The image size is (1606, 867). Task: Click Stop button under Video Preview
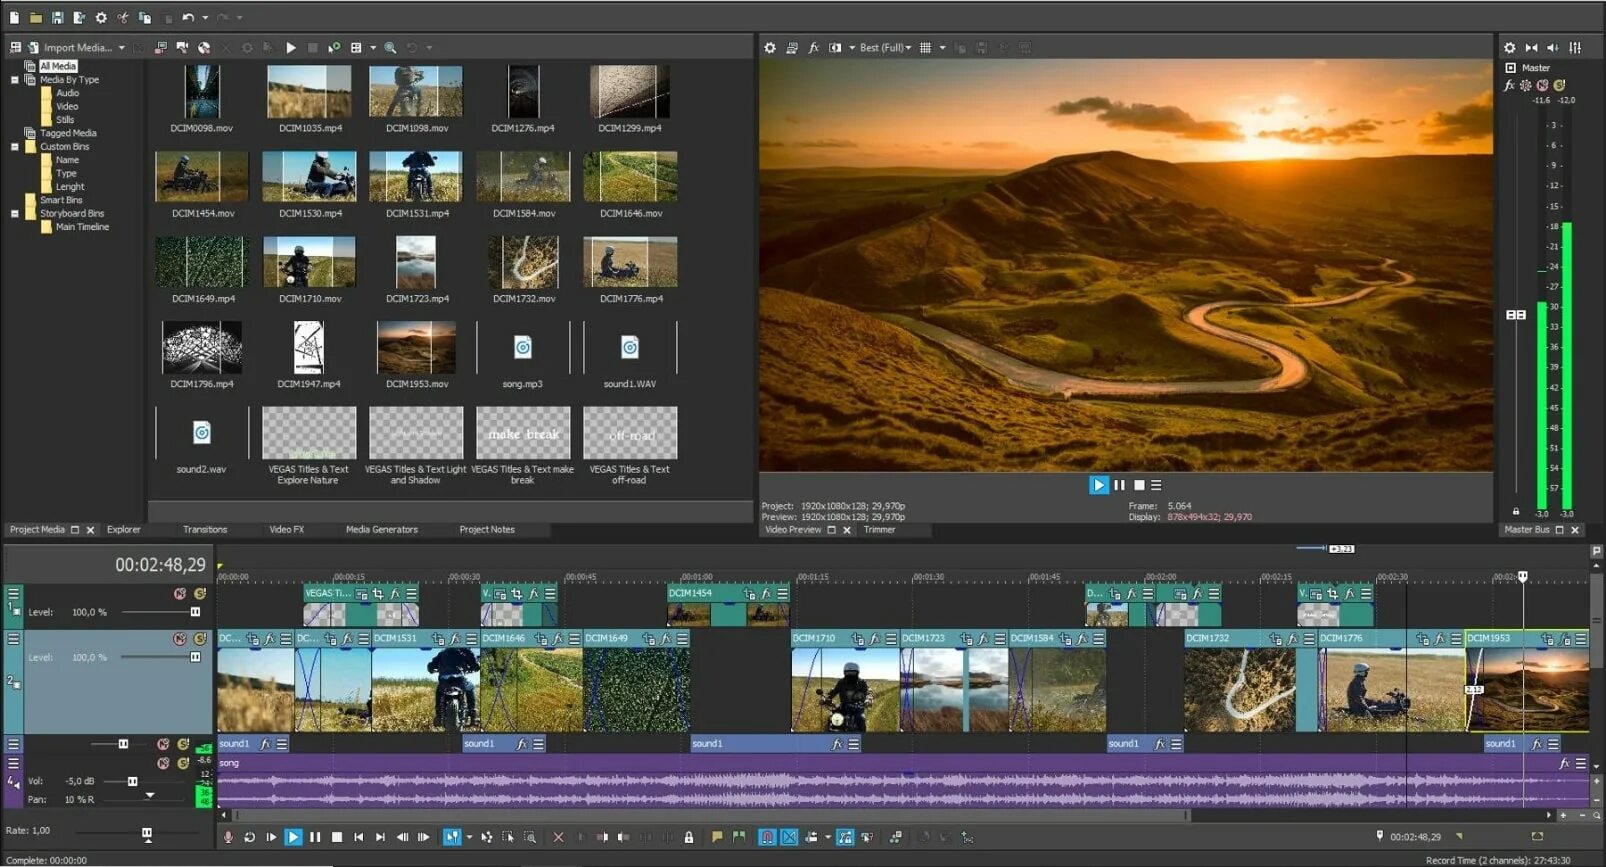click(x=1138, y=485)
